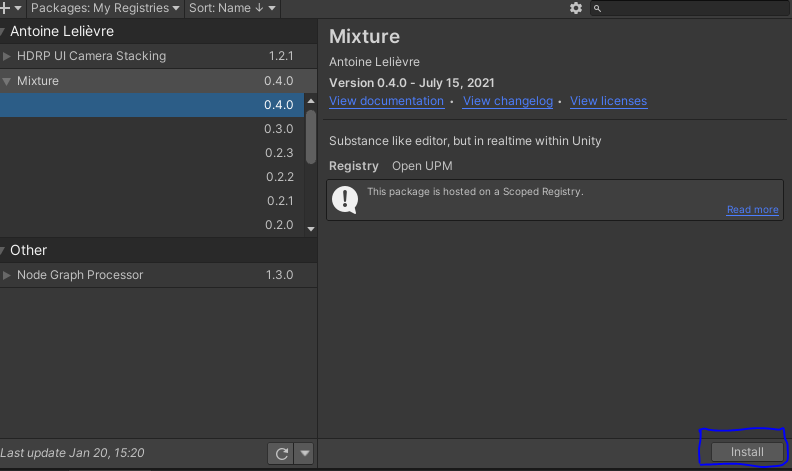
Task: Click author name Antoine Lelièvre in details
Action: (x=374, y=62)
